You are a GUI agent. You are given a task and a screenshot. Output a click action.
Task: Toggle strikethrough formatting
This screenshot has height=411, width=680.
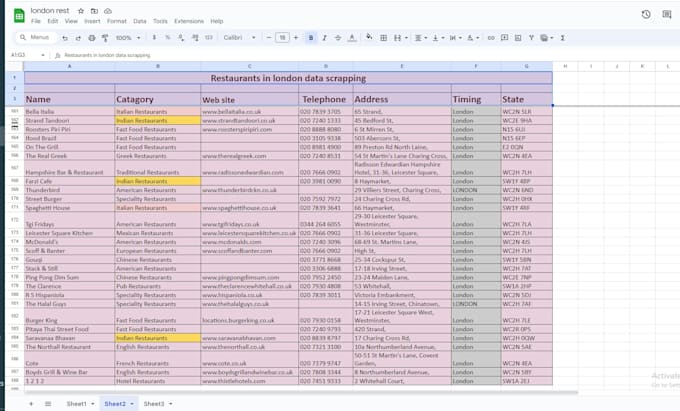point(338,38)
